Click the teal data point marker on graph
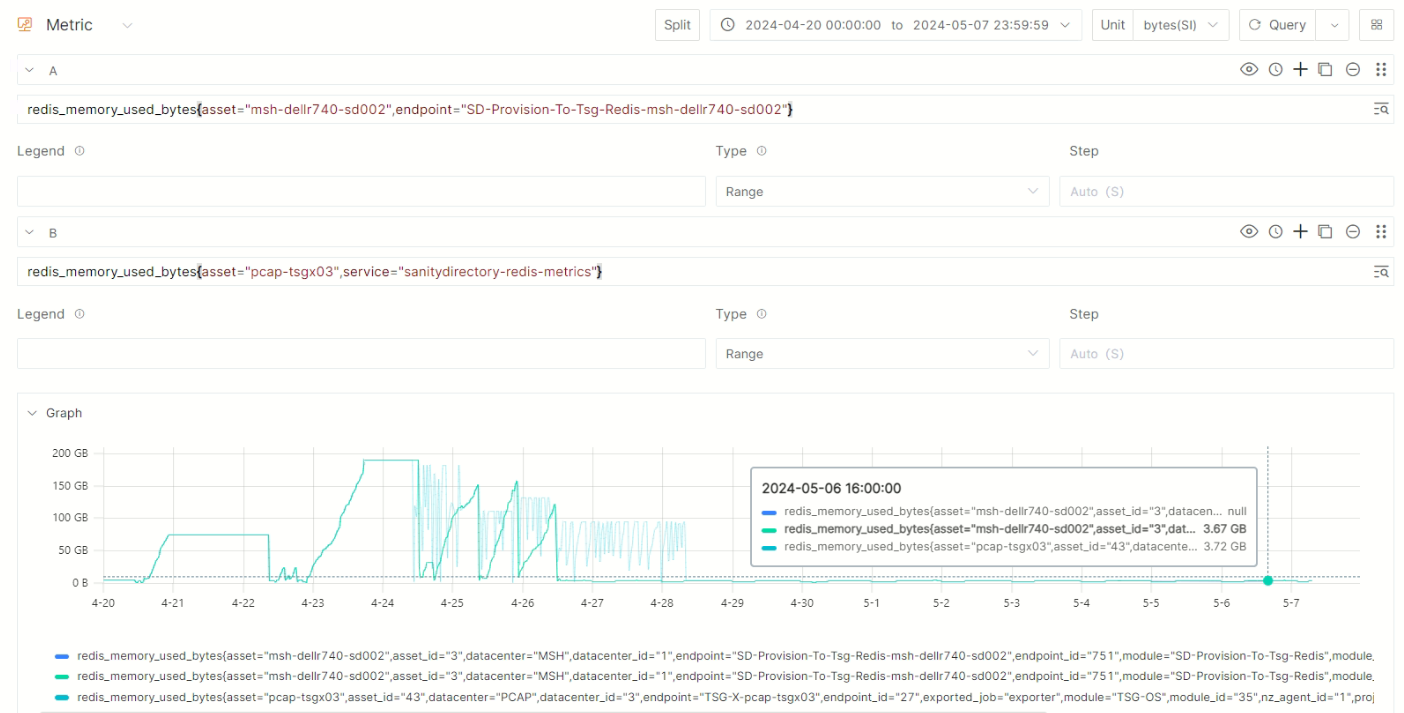The height and width of the screenshot is (713, 1404). click(1268, 580)
